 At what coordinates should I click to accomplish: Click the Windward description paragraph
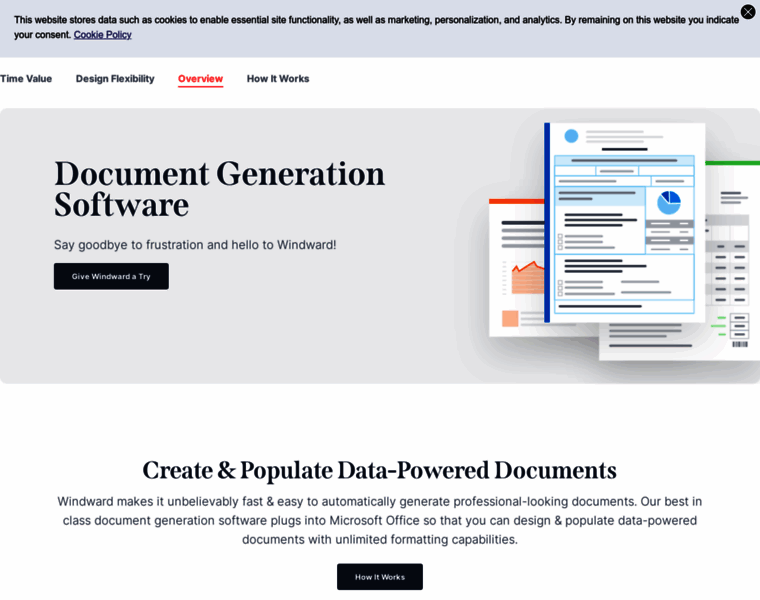click(x=380, y=521)
